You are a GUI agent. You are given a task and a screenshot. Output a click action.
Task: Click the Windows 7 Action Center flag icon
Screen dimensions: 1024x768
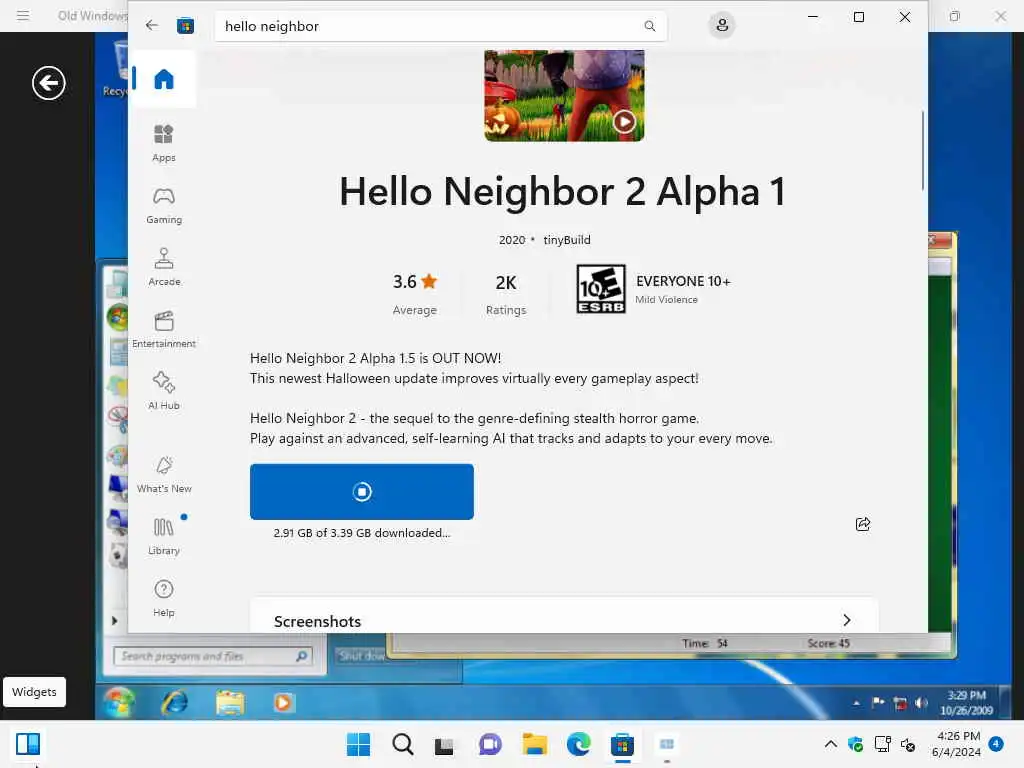click(x=878, y=703)
